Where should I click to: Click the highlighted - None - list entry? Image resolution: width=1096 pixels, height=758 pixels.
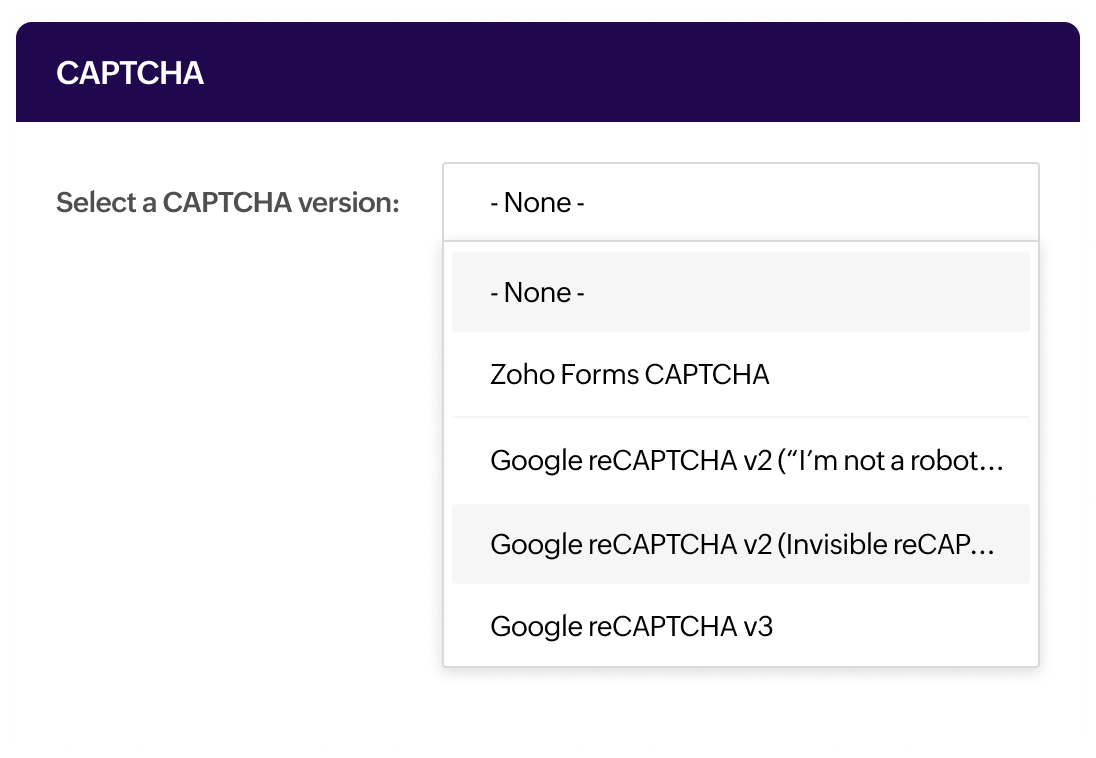(x=536, y=292)
